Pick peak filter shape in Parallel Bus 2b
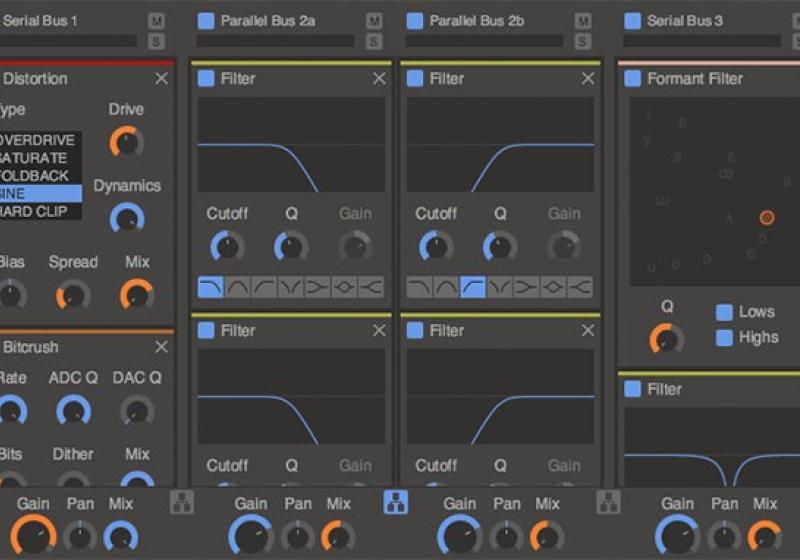 point(552,288)
